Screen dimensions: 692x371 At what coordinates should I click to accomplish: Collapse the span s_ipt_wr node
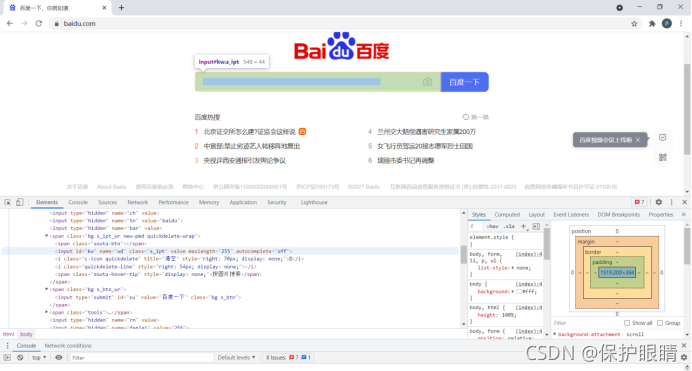point(46,236)
